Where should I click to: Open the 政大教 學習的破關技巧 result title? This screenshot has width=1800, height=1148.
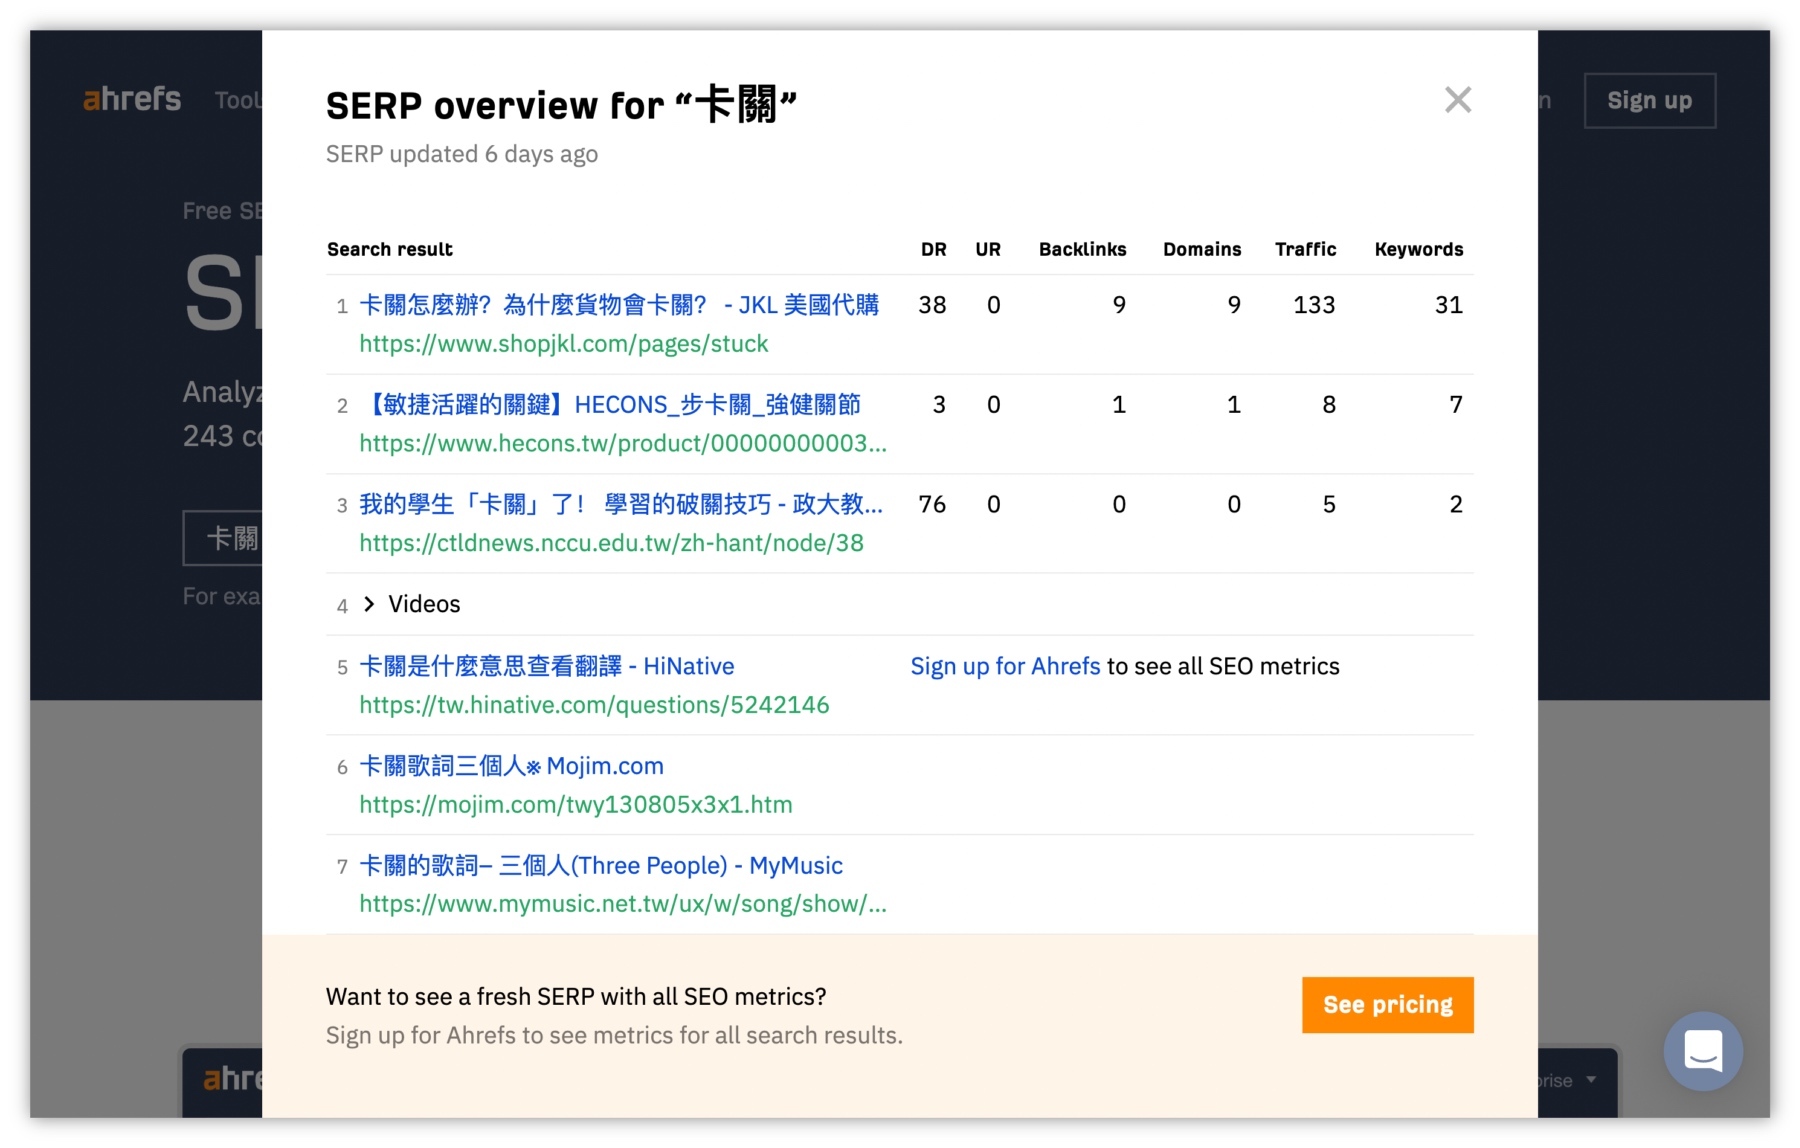tap(620, 505)
